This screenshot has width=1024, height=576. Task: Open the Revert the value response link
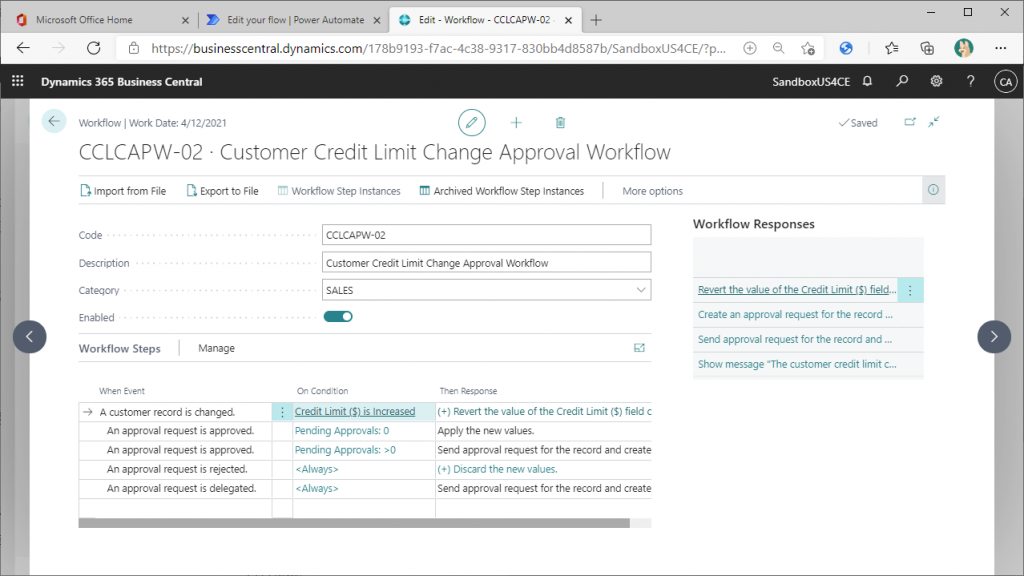(797, 289)
